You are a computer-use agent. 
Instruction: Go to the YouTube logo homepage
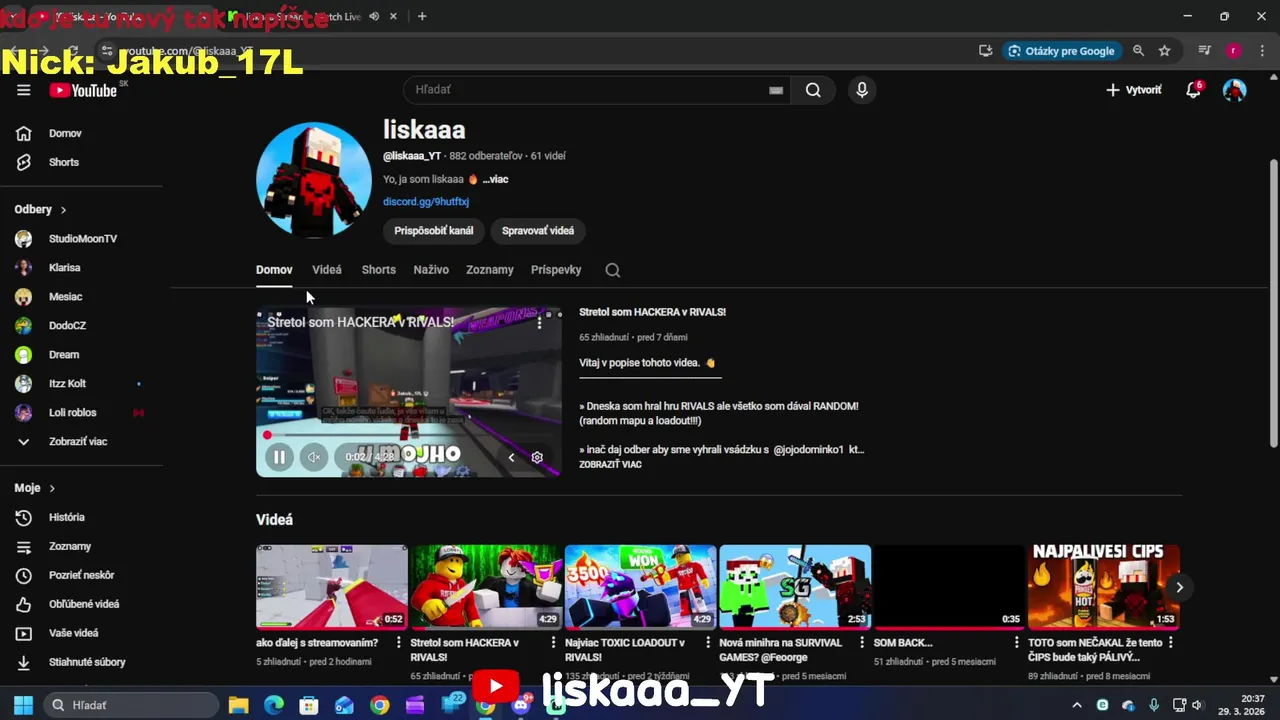(84, 90)
